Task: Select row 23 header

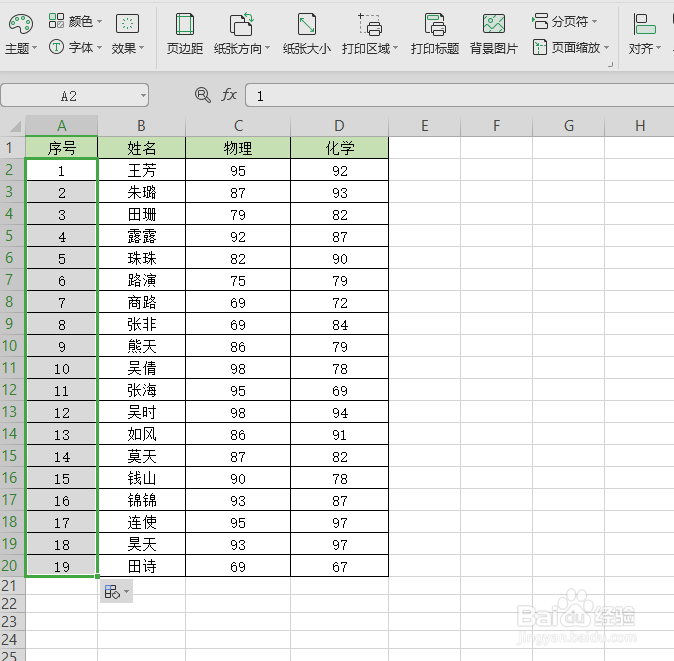Action: [12, 622]
